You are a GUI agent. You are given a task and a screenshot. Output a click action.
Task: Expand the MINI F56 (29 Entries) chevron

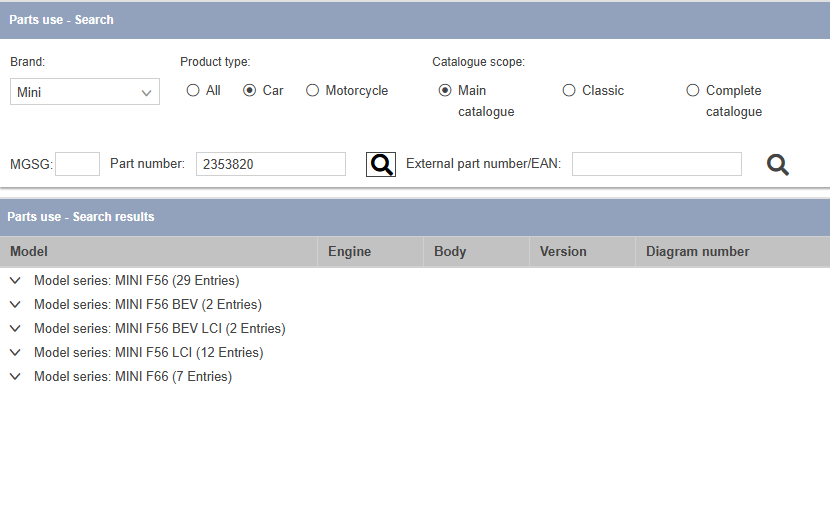click(x=15, y=280)
